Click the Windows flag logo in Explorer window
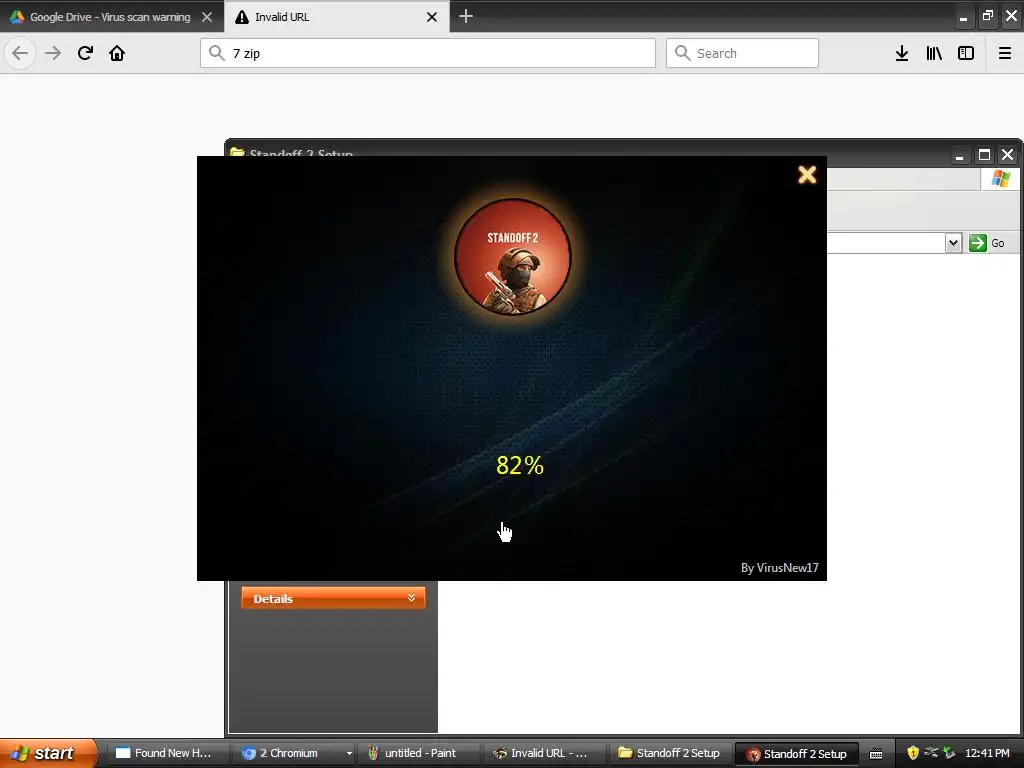This screenshot has height=768, width=1024. coord(1000,179)
